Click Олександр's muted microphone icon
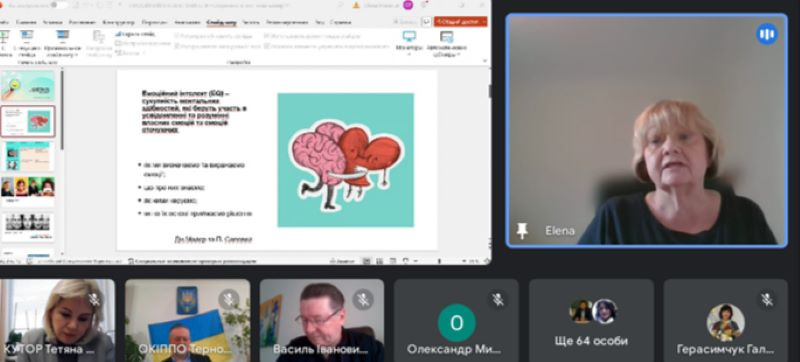 tap(498, 299)
